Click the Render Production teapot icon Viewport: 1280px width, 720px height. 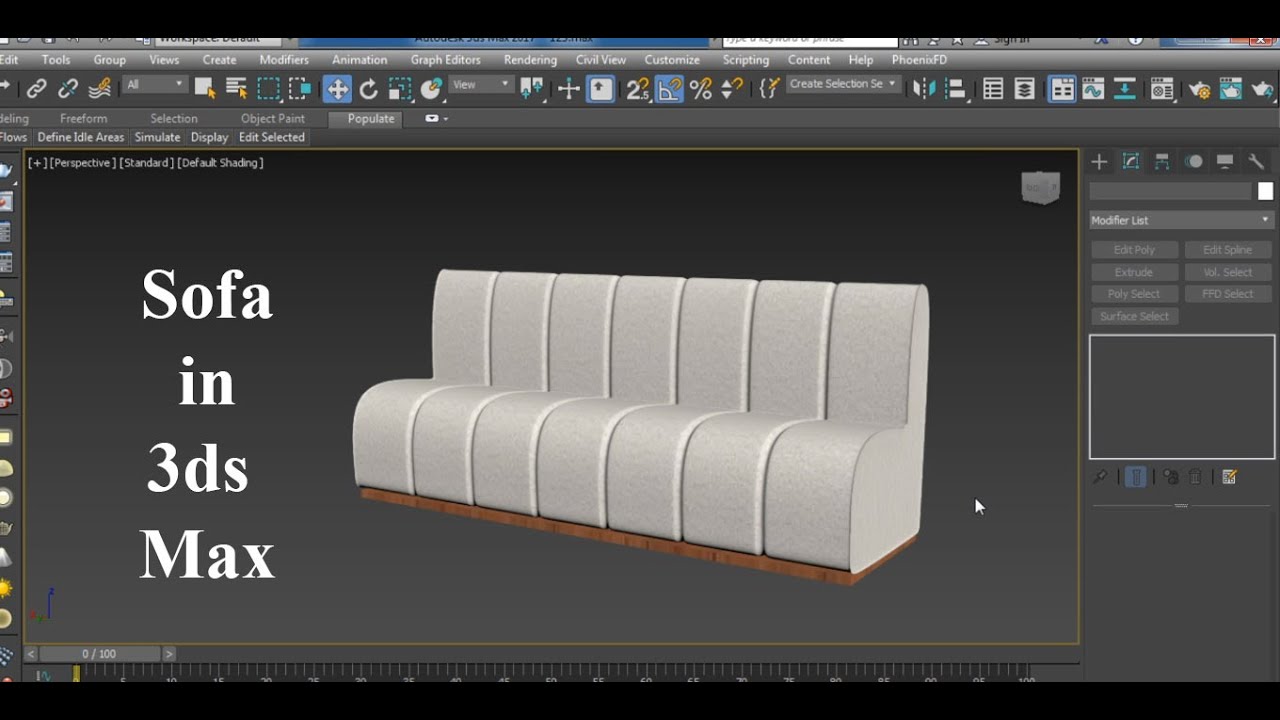pyautogui.click(x=1262, y=89)
